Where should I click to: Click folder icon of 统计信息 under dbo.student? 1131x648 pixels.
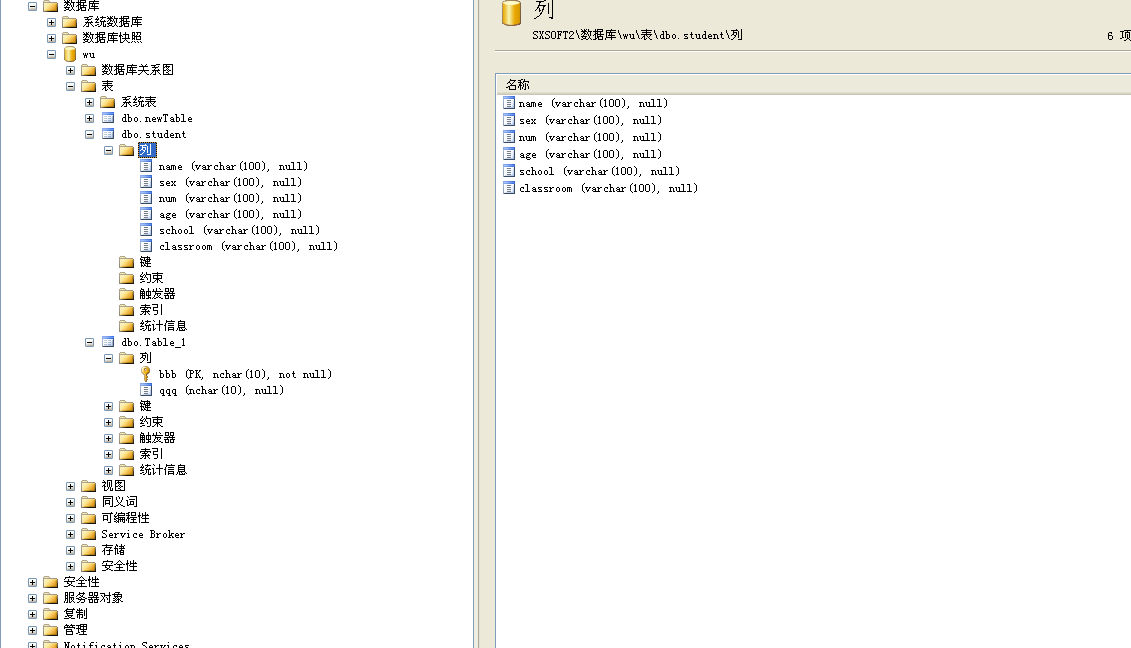[x=127, y=325]
